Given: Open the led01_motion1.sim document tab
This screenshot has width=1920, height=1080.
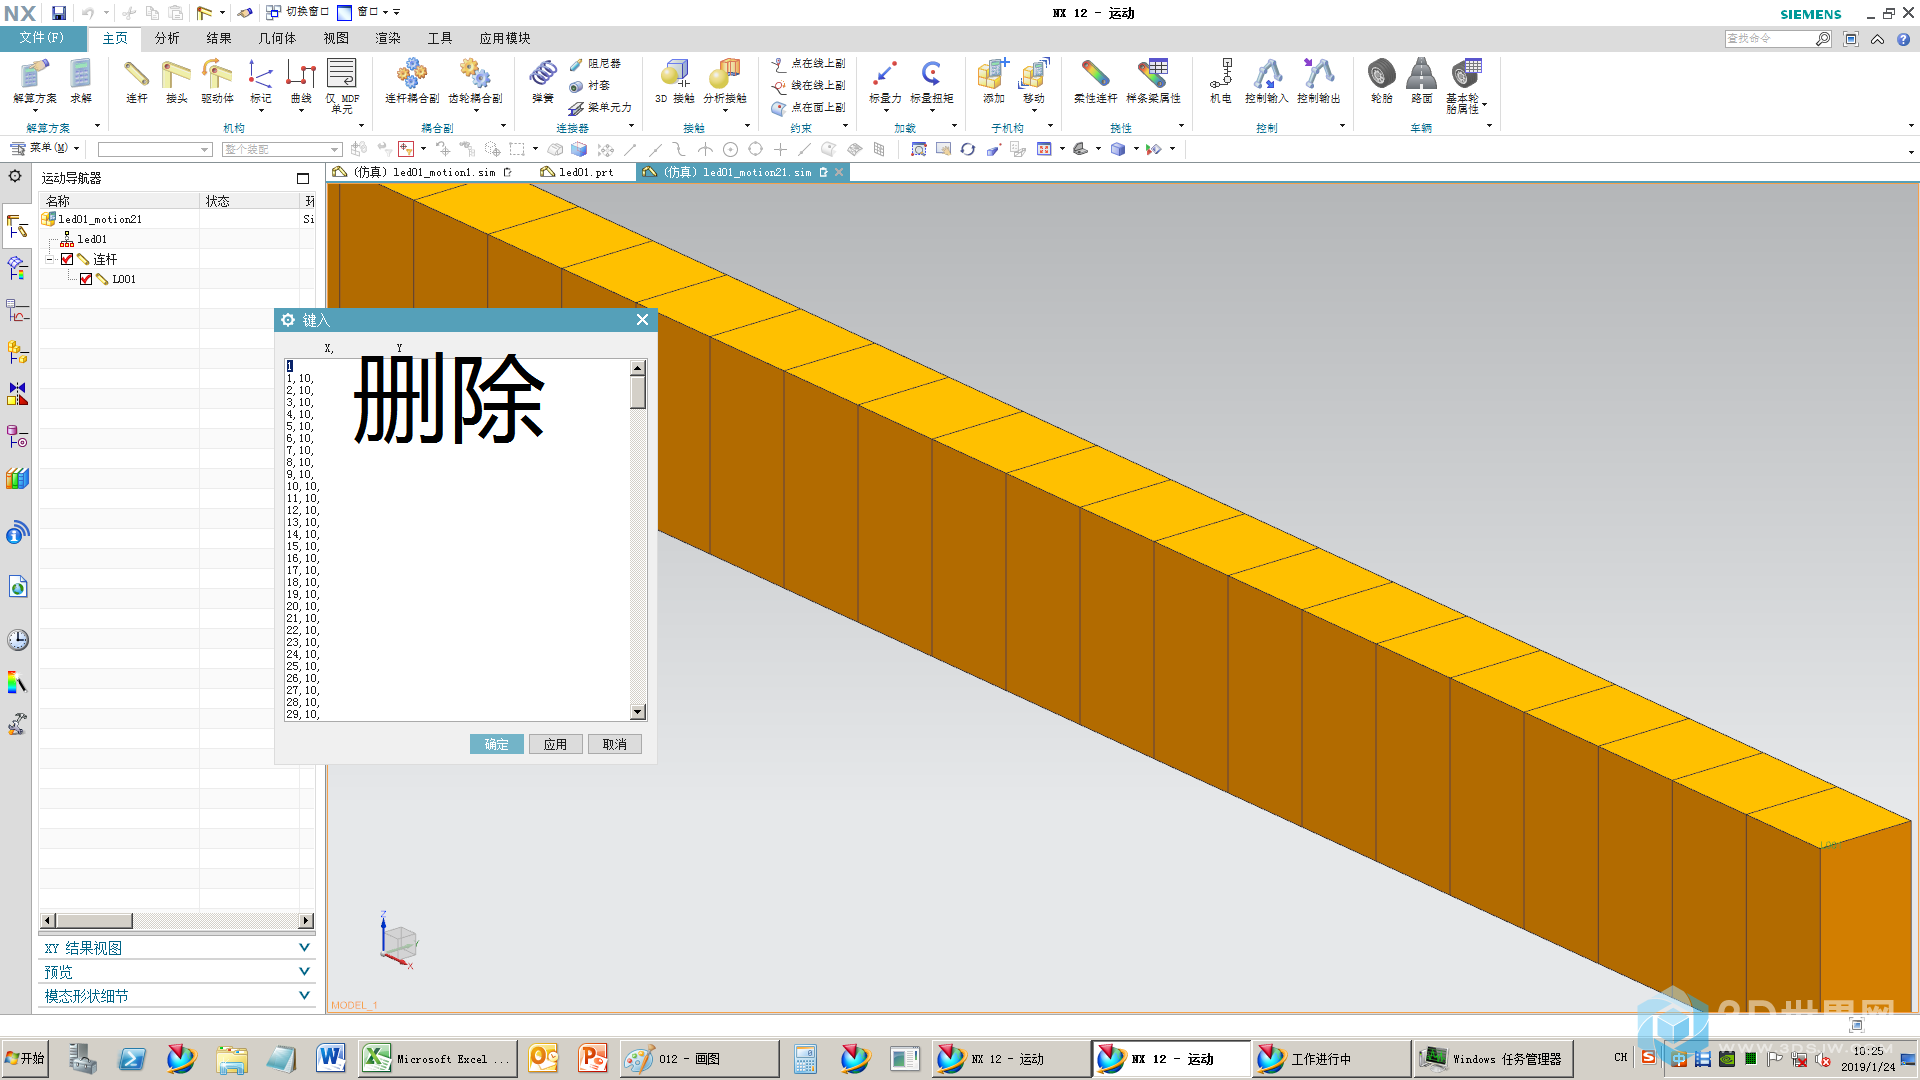Looking at the screenshot, I should point(425,172).
